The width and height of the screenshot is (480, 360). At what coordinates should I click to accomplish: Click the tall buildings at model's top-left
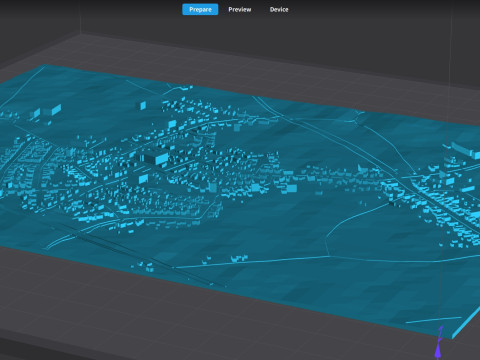[47, 112]
